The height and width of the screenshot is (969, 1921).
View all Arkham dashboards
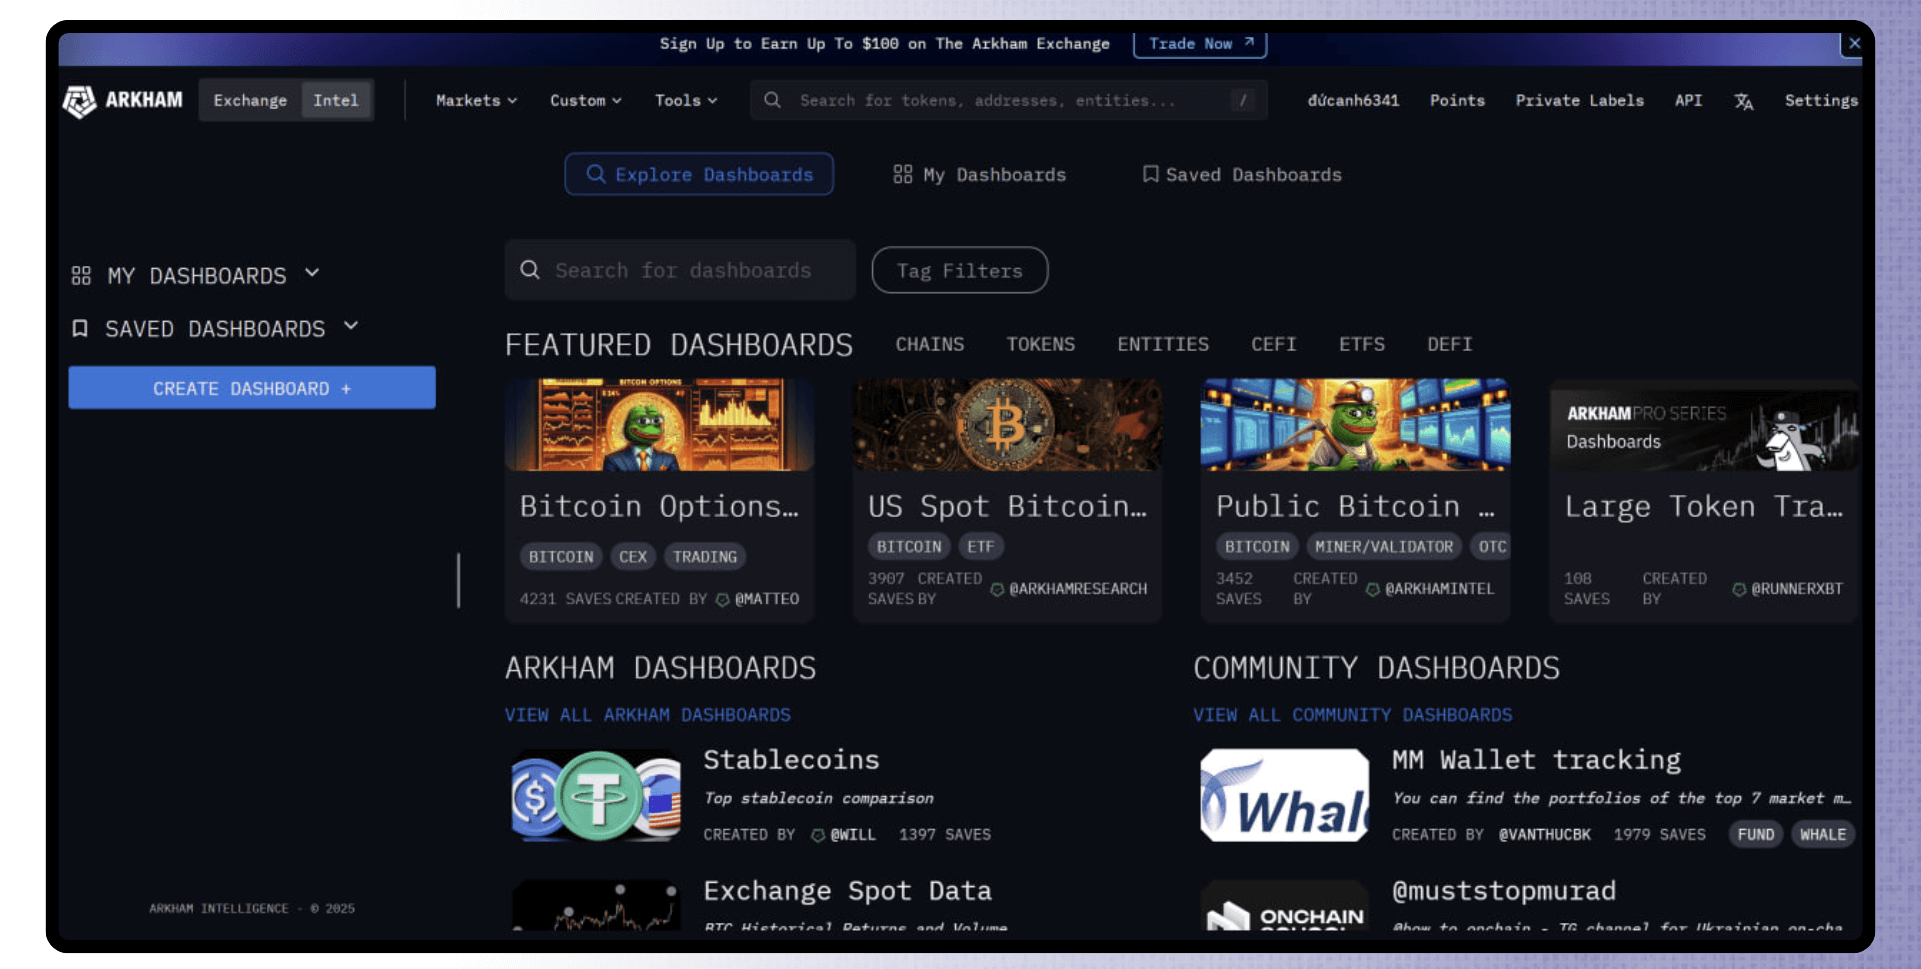click(x=647, y=715)
